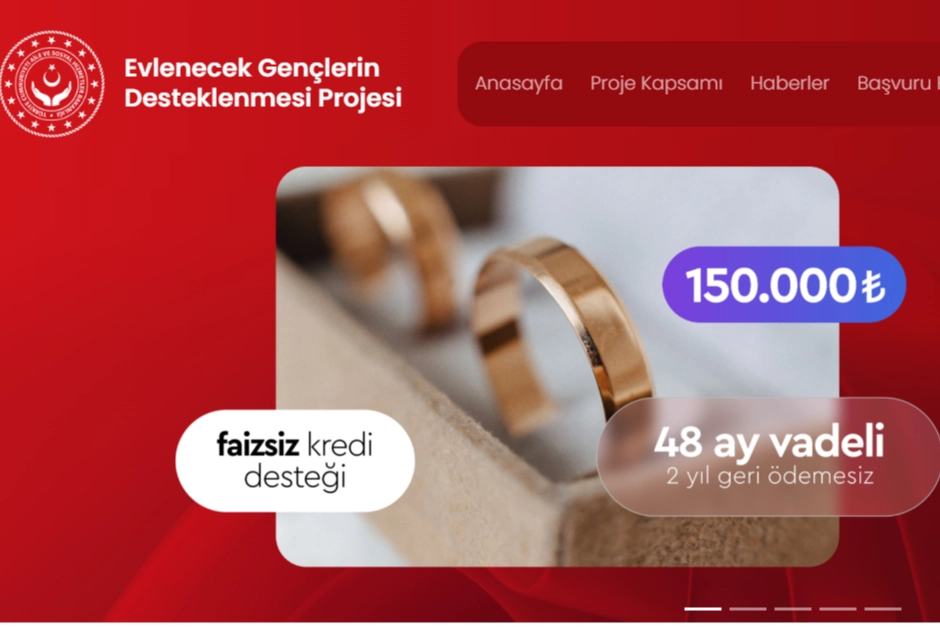The image size is (940, 627).
Task: Open the Proje Kapsamı menu item
Action: (656, 83)
